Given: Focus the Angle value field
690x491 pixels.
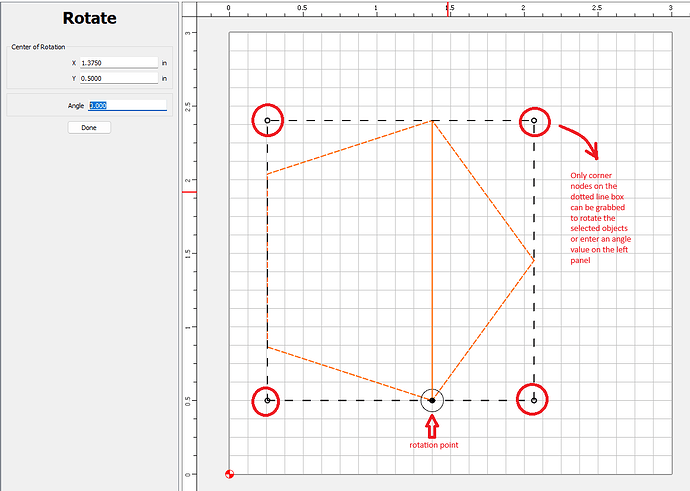Looking at the screenshot, I should tap(127, 105).
